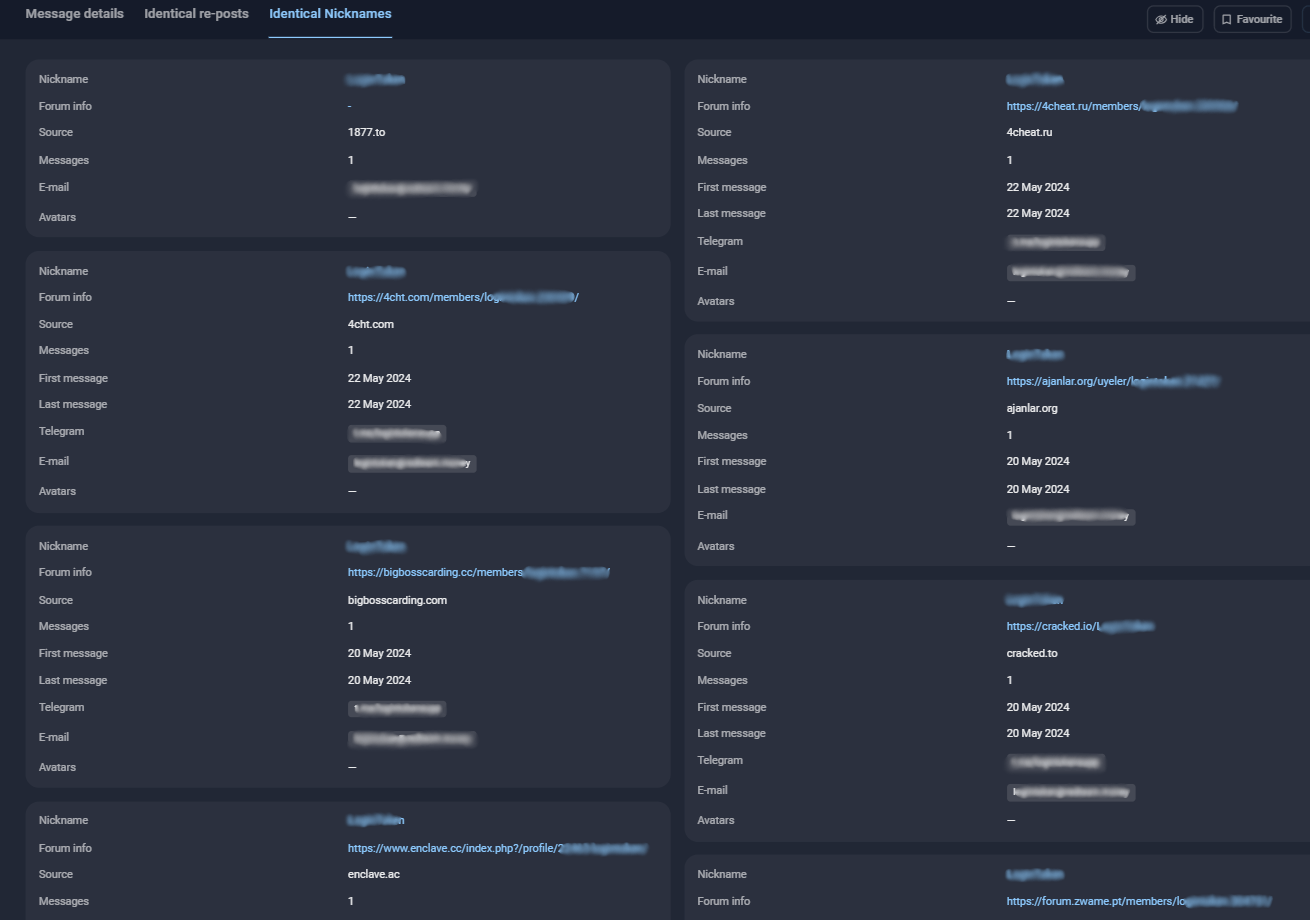Click the bookmark icon on the Favourite button
The width and height of the screenshot is (1310, 920).
pyautogui.click(x=1225, y=18)
